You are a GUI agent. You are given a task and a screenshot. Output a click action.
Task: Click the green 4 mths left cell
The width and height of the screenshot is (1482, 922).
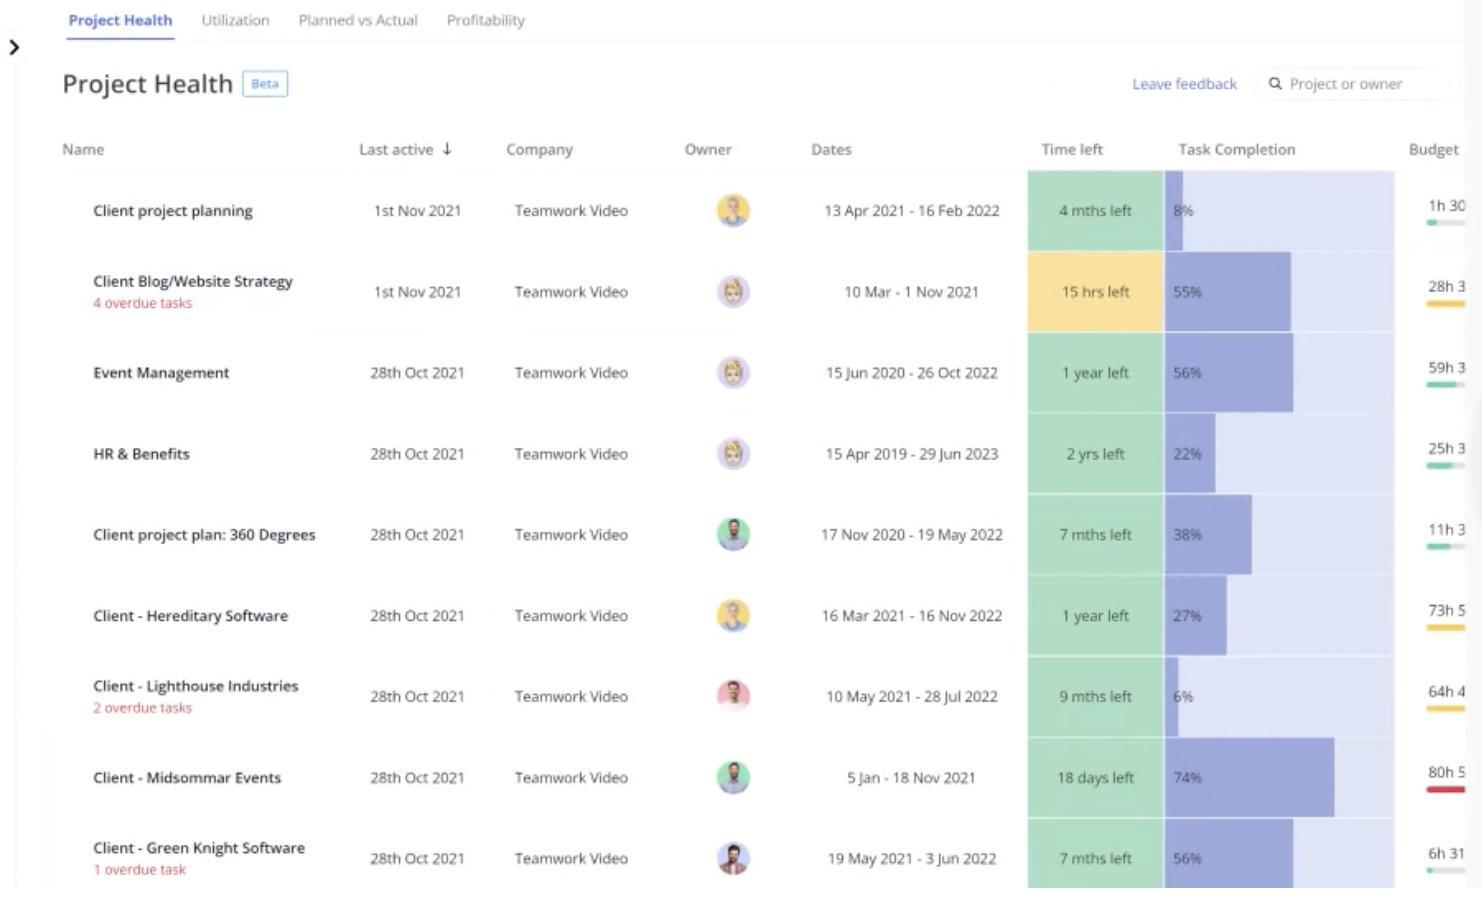(x=1095, y=211)
